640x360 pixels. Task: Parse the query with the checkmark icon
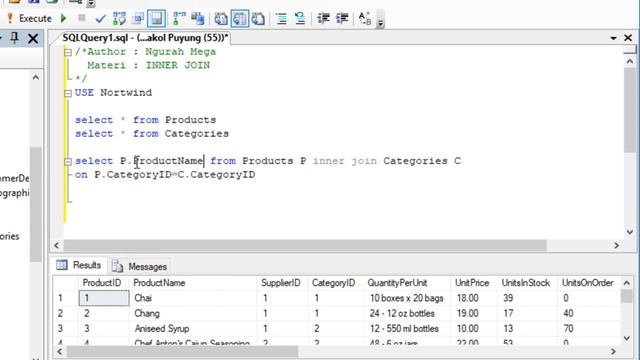[100, 18]
